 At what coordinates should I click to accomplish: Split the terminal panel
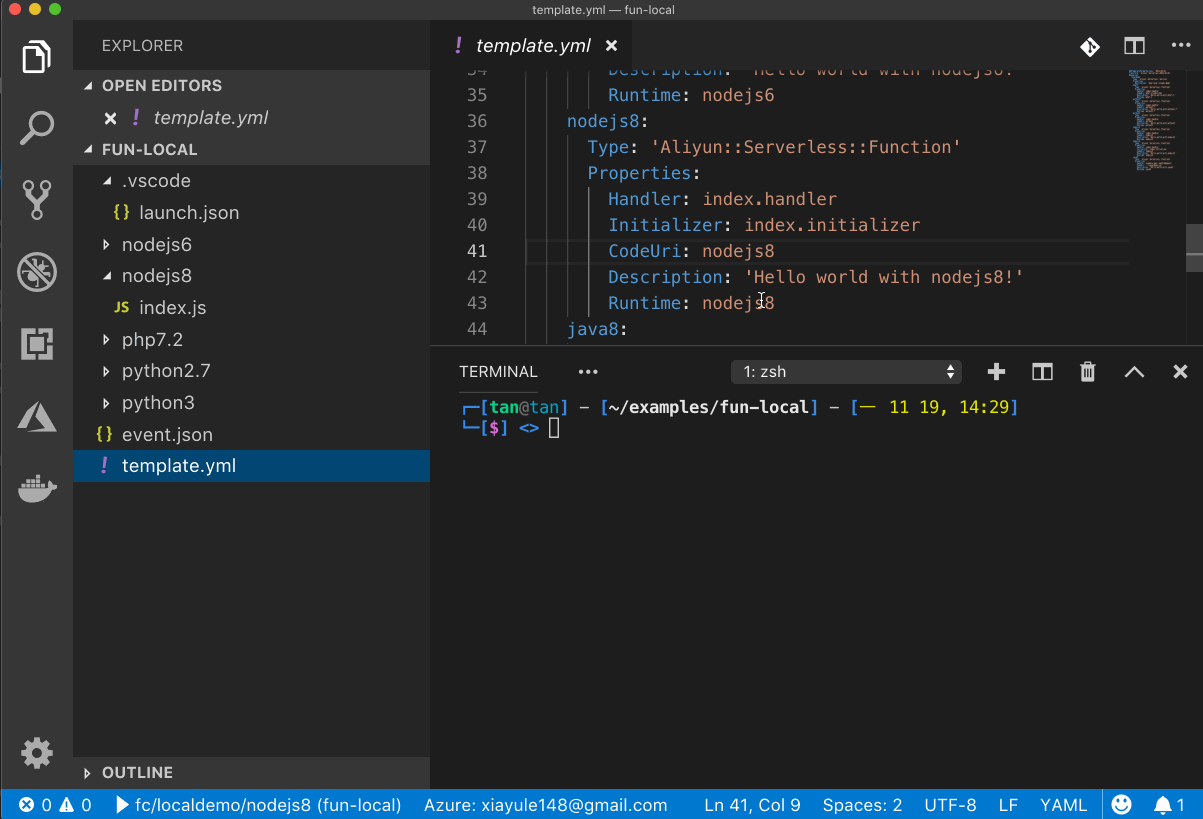pos(1042,372)
